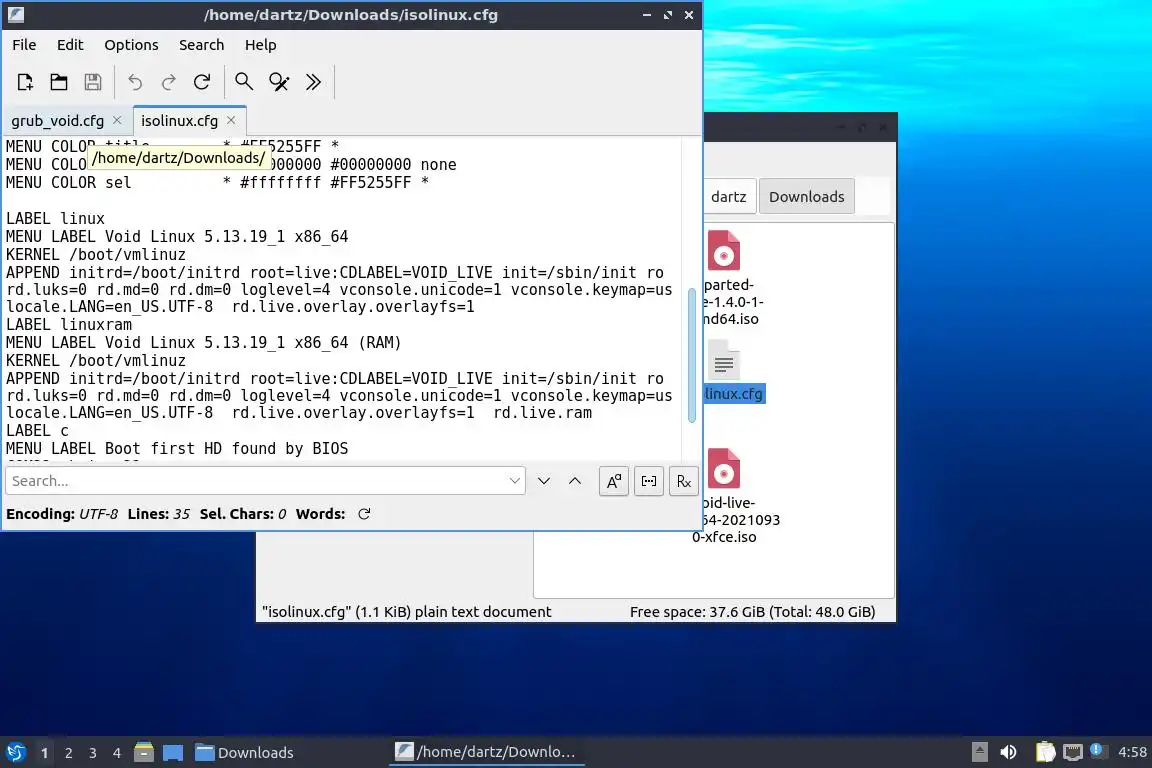This screenshot has height=768, width=1152.
Task: Select the gparted ISO file icon
Action: [724, 251]
